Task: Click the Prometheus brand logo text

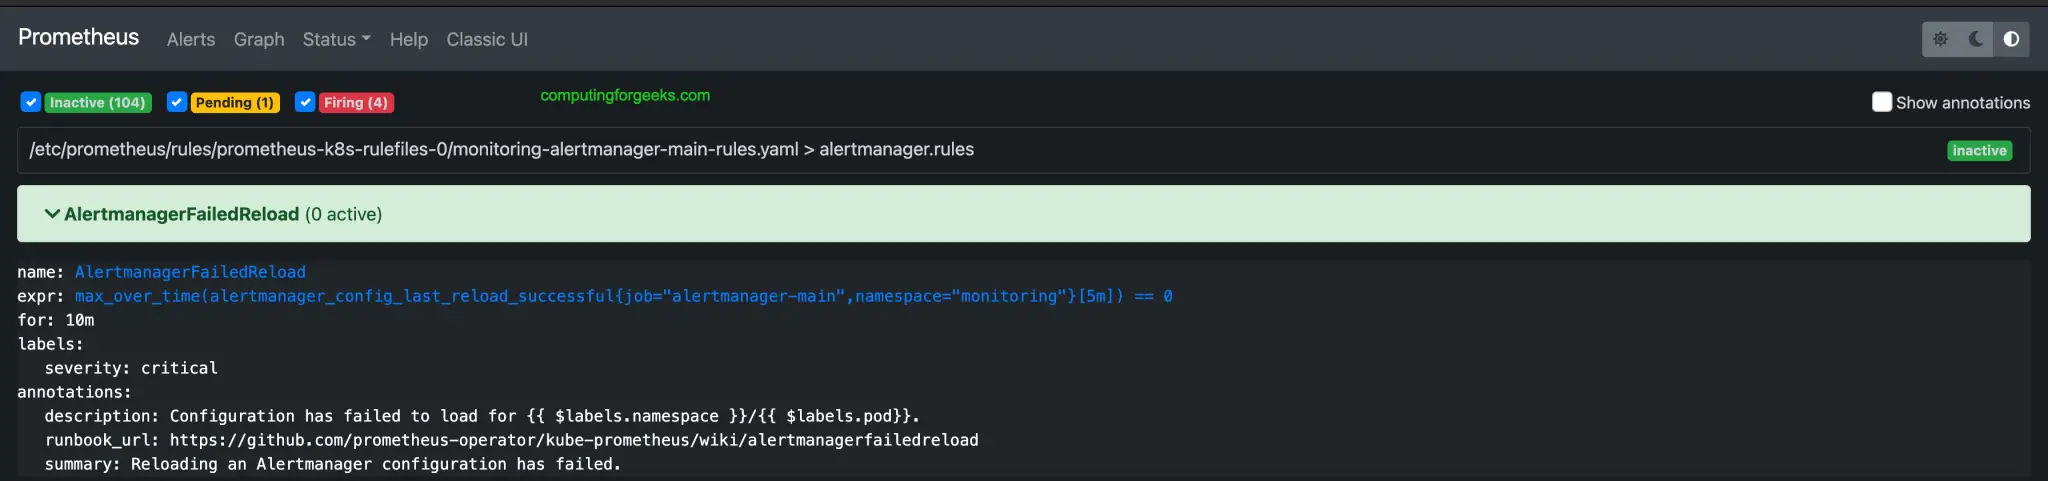Action: [79, 37]
